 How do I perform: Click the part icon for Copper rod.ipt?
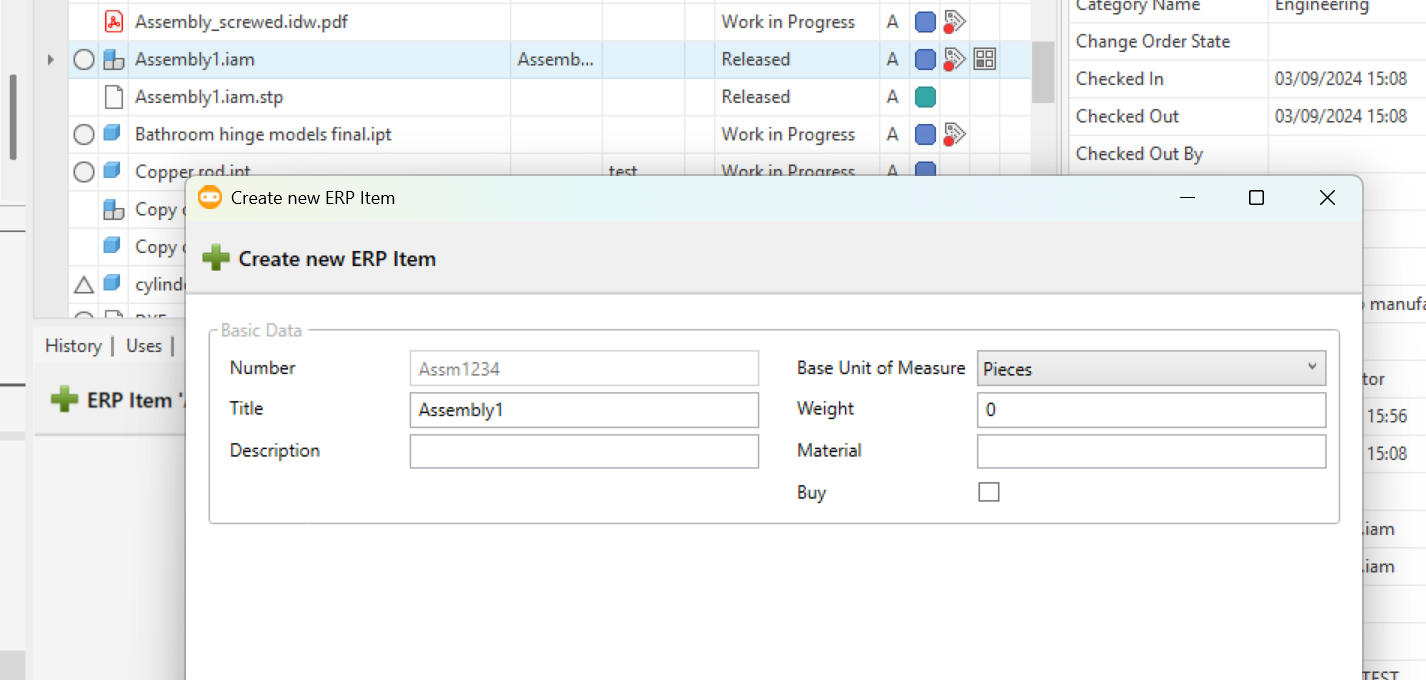[113, 171]
